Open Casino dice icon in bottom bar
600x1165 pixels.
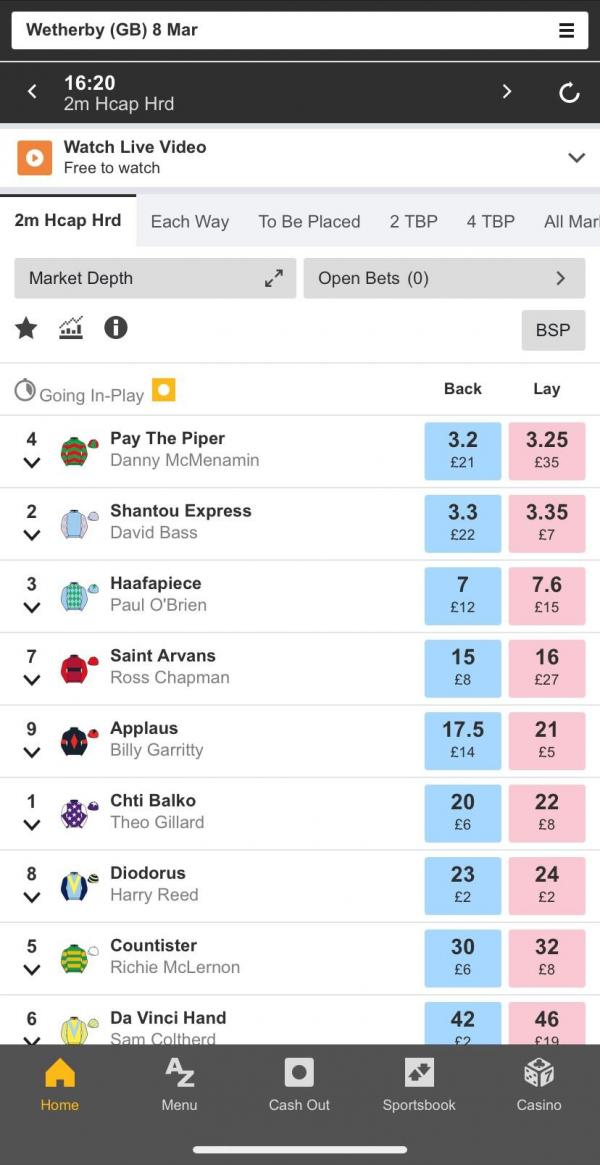pyautogui.click(x=539, y=1085)
